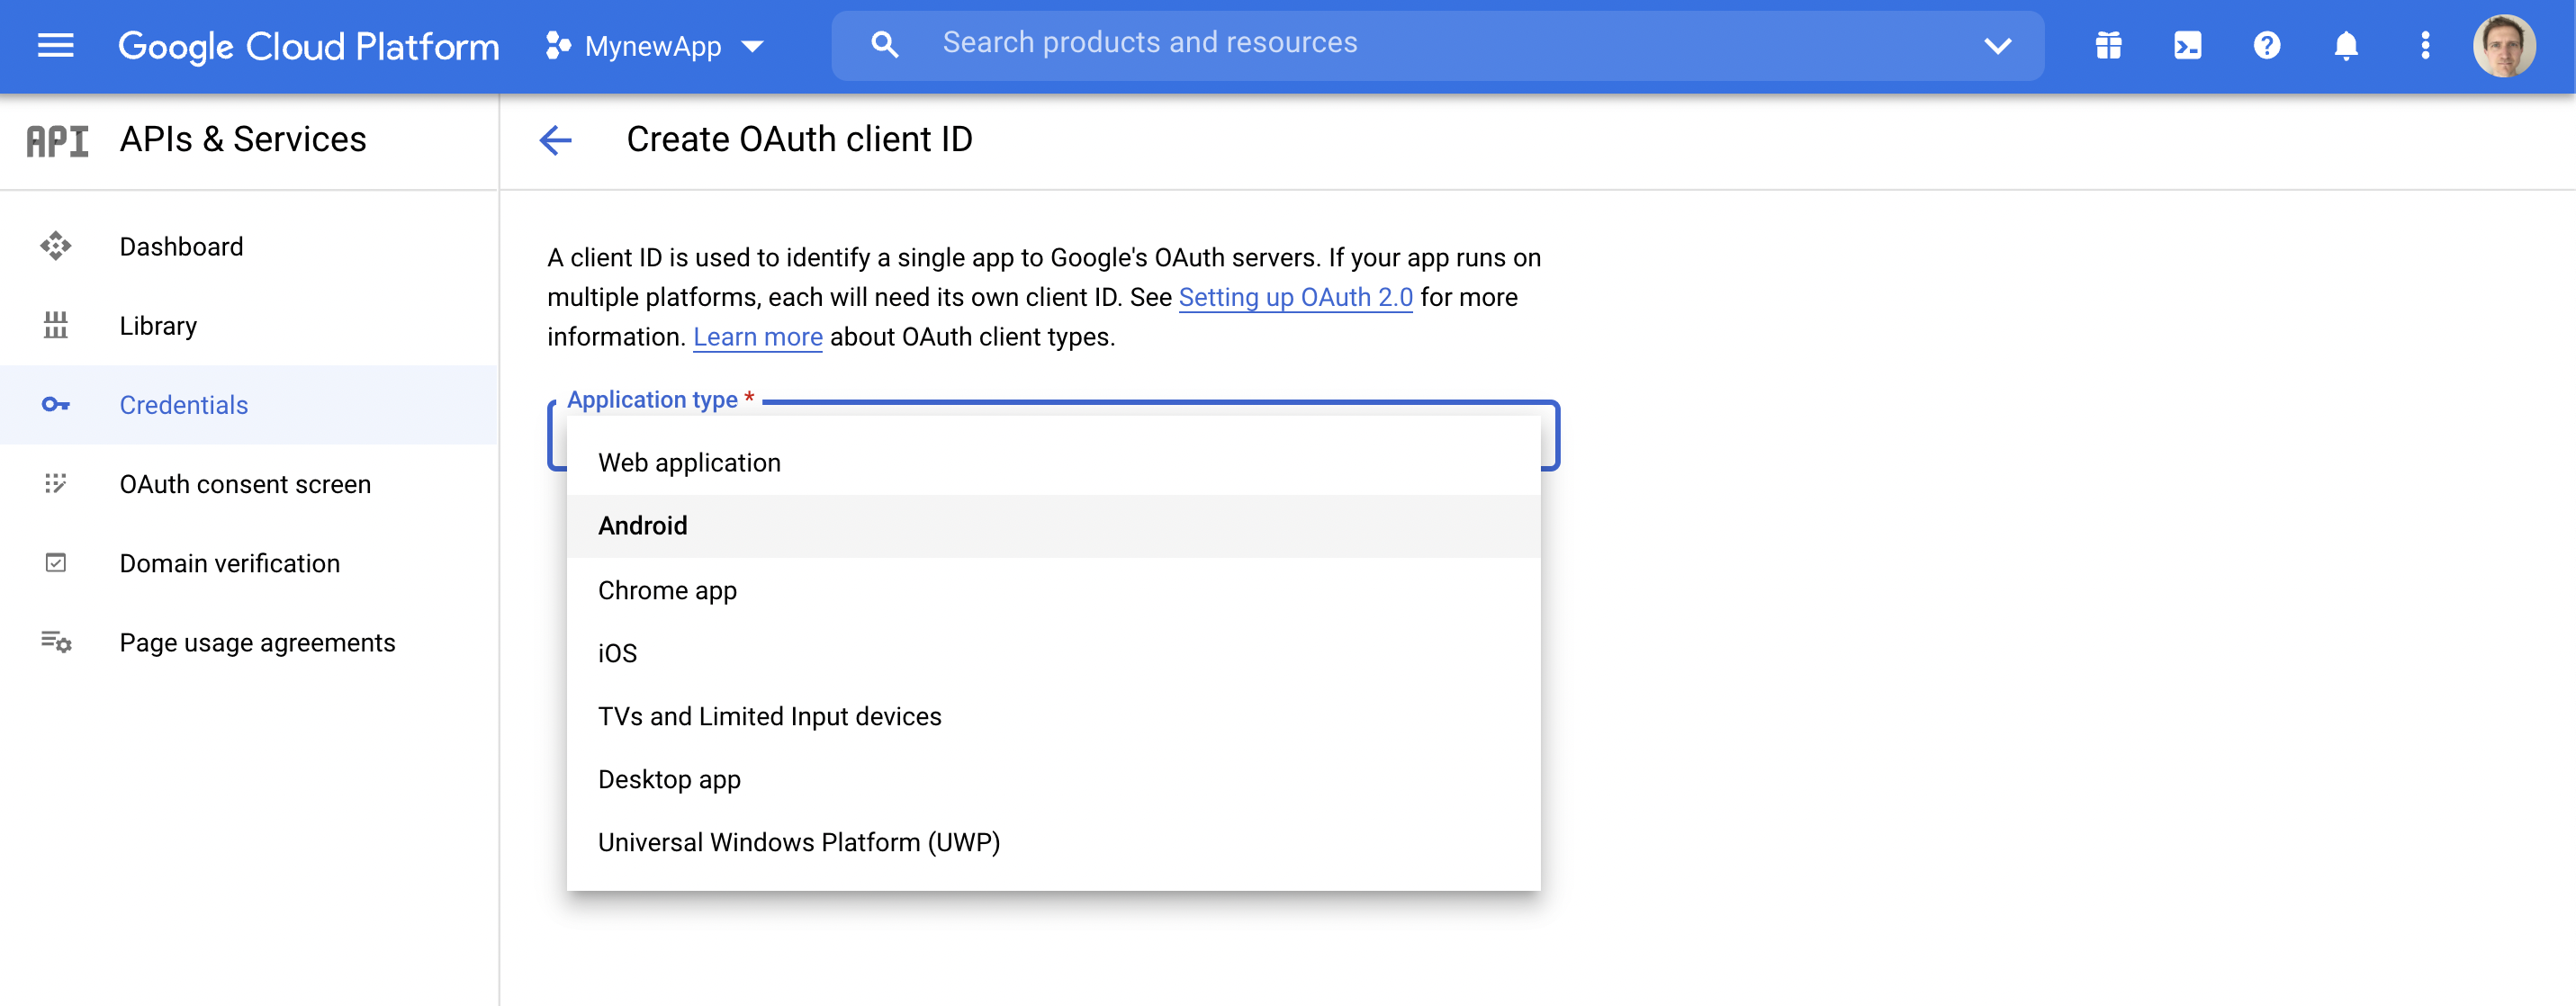This screenshot has width=2576, height=1006.
Task: Go back with the left arrow
Action: tap(555, 140)
